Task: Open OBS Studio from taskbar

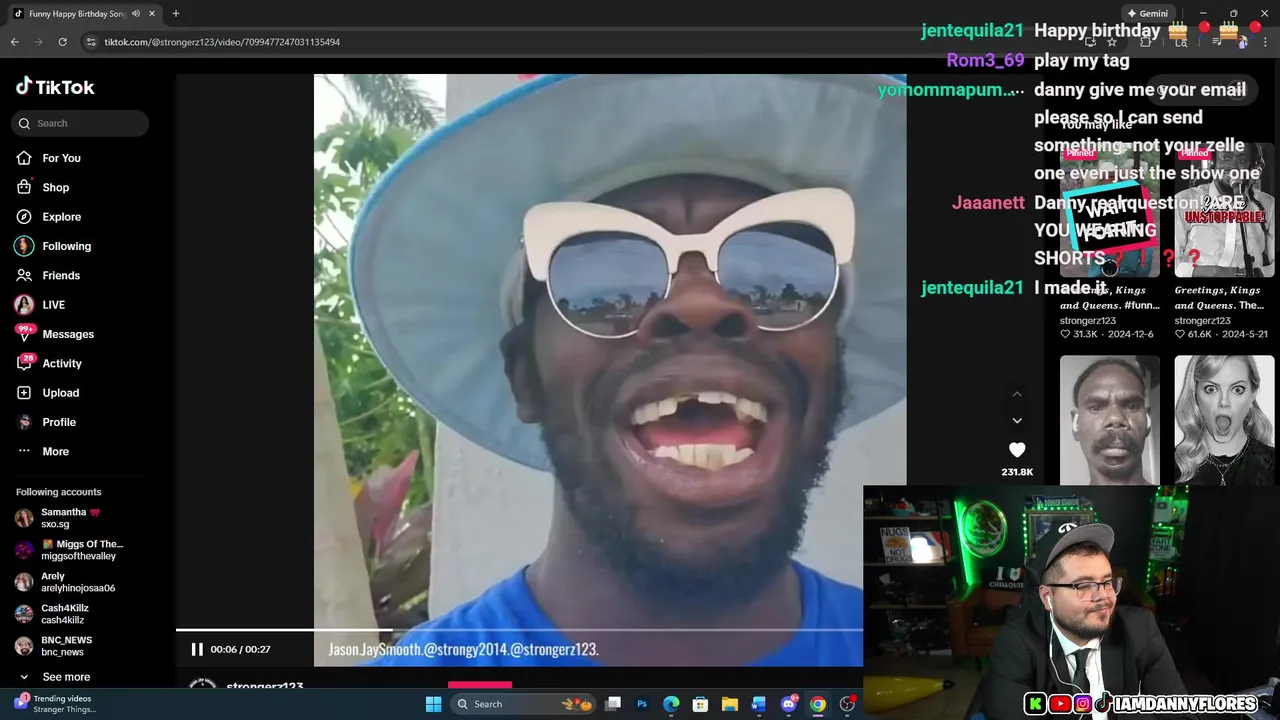Action: click(847, 704)
